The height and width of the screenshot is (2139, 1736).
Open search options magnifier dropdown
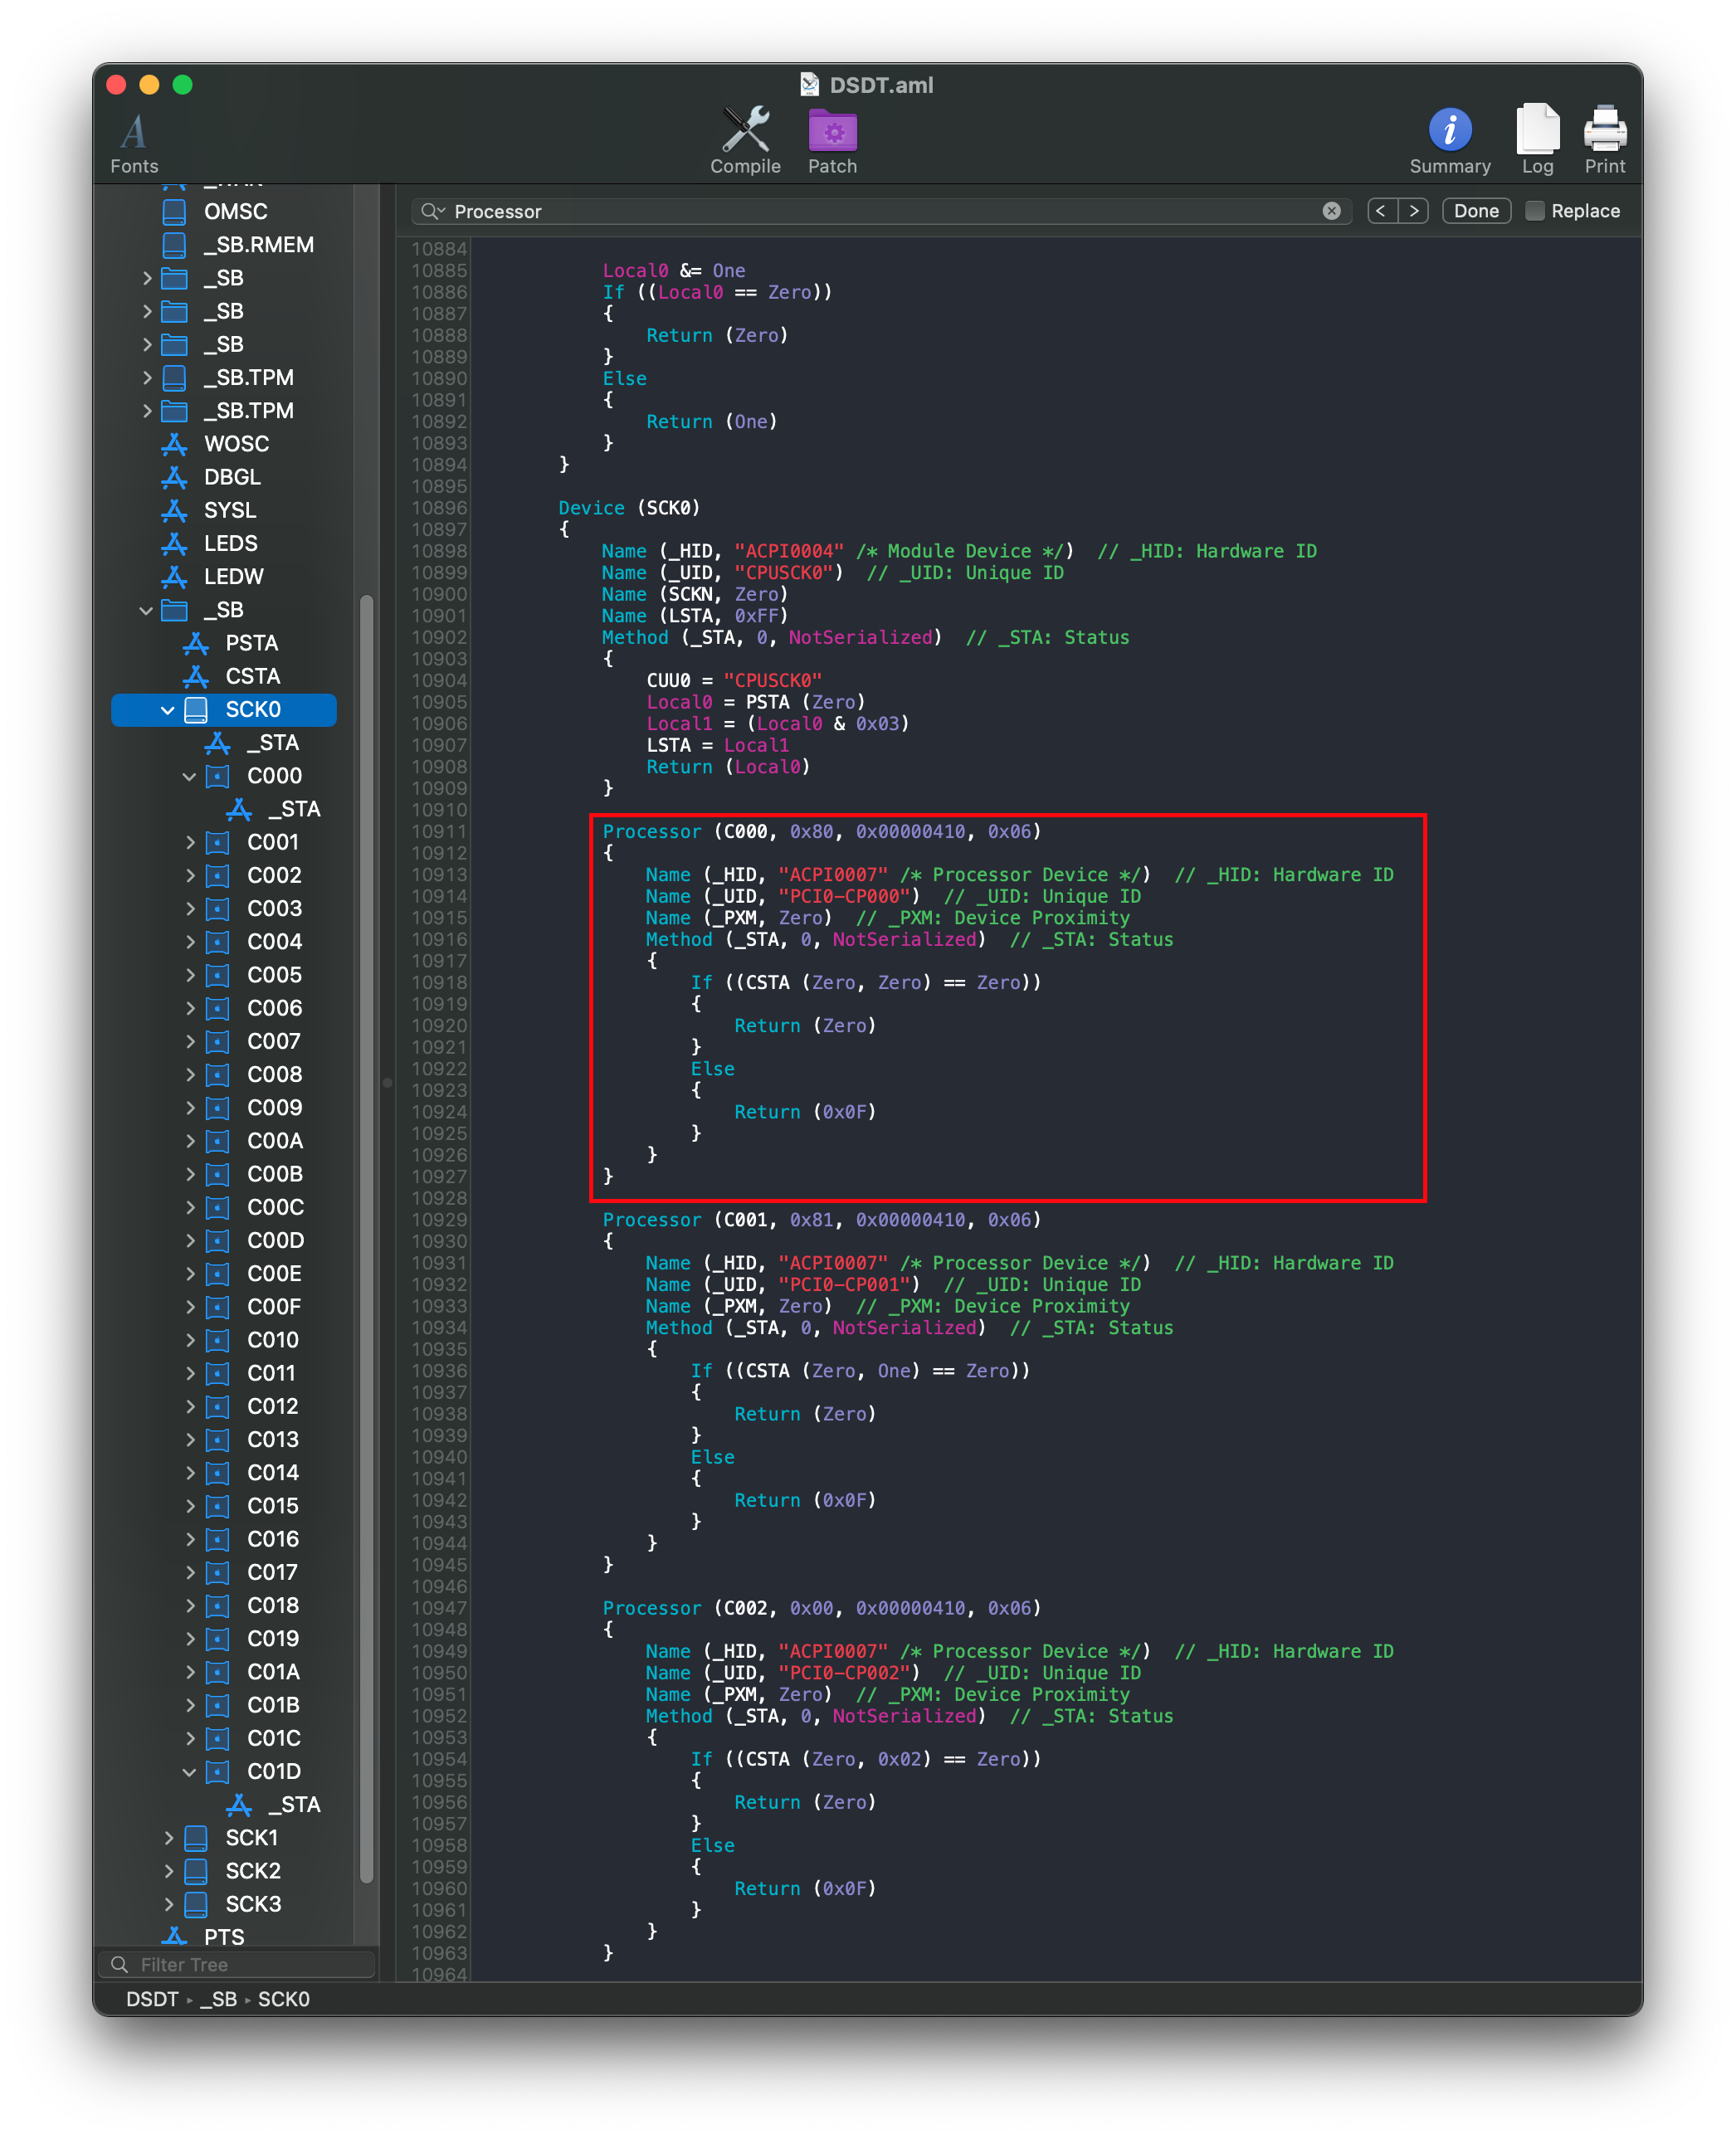coord(434,211)
